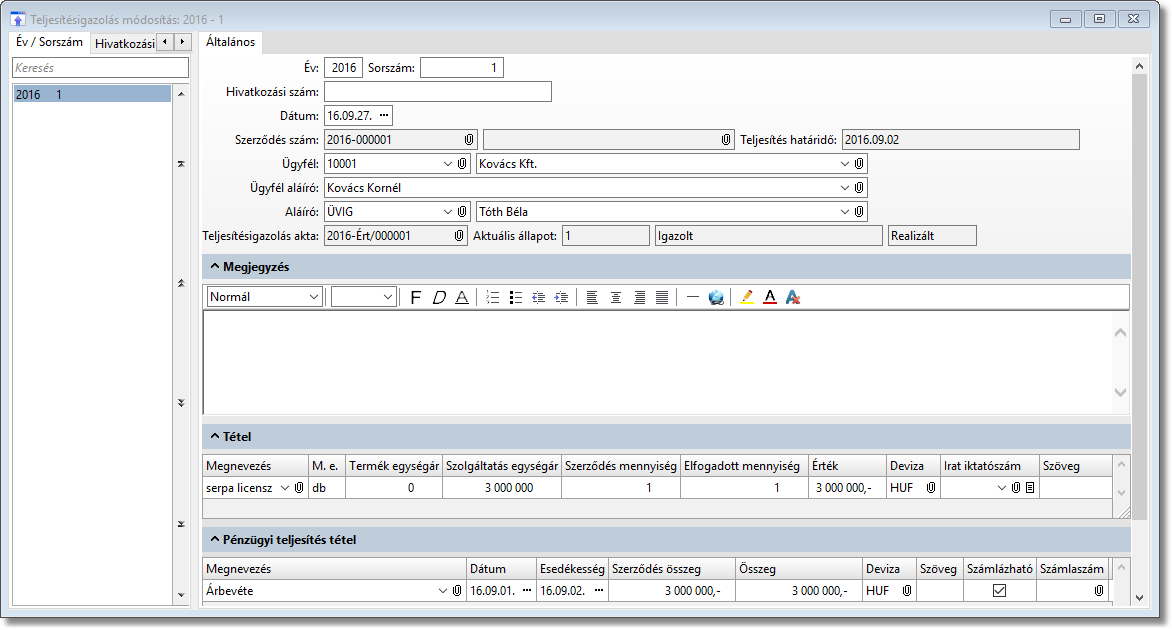Viewport: 1172px width, 630px height.
Task: Expand the Ügyfél aláíró dropdown
Action: (x=845, y=188)
